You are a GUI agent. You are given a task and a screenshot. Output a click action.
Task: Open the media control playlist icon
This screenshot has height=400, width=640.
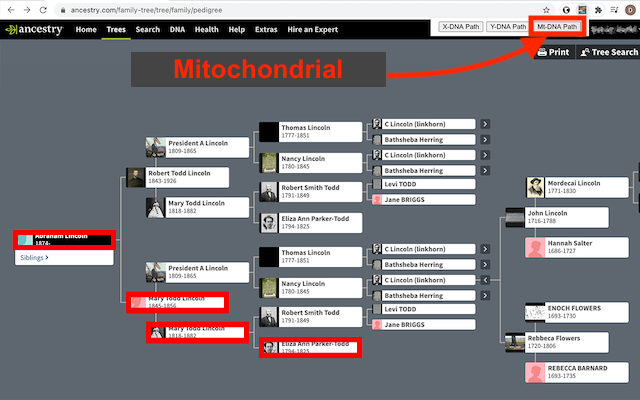point(614,10)
